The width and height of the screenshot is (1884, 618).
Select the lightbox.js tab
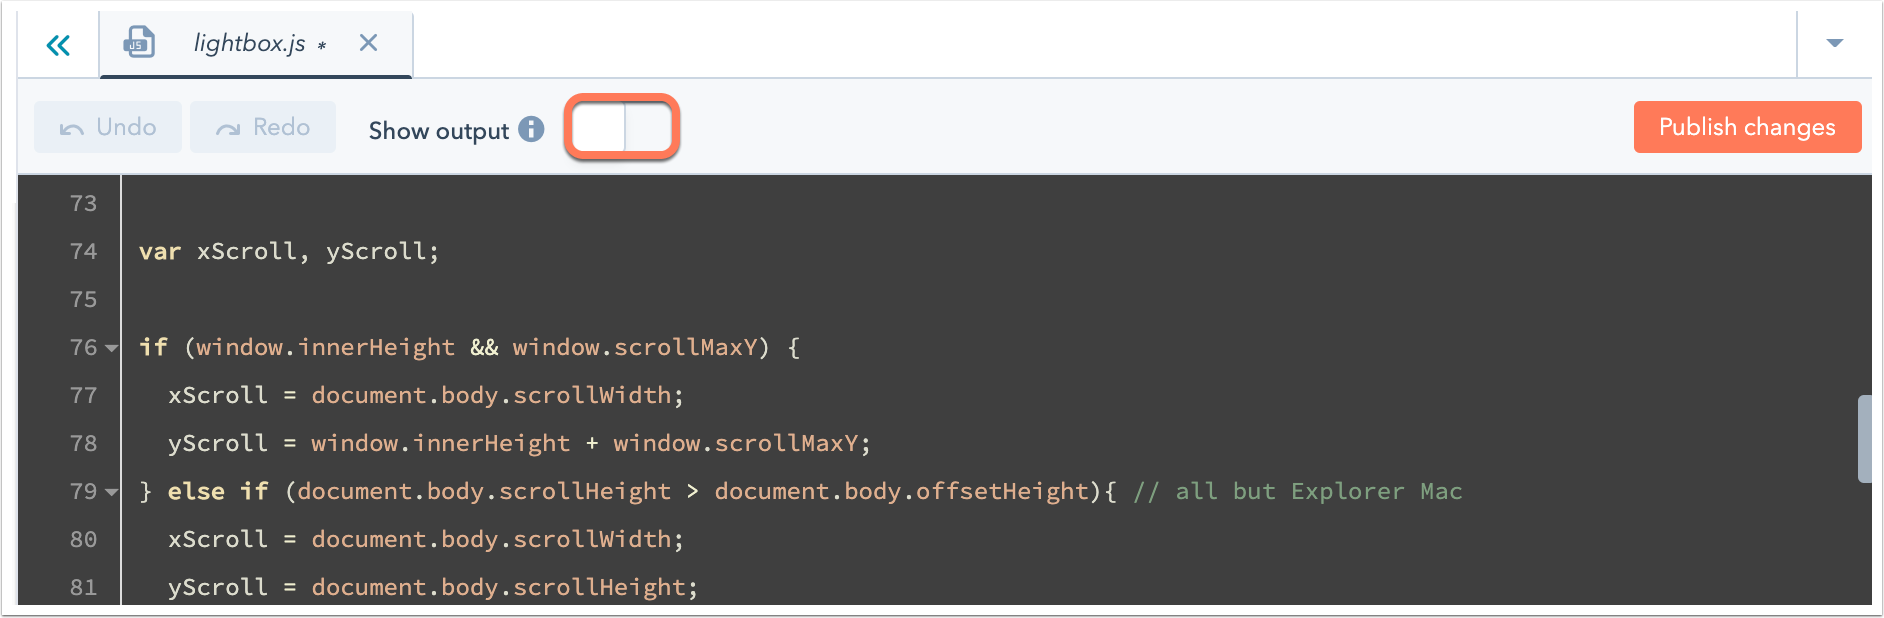coord(250,43)
